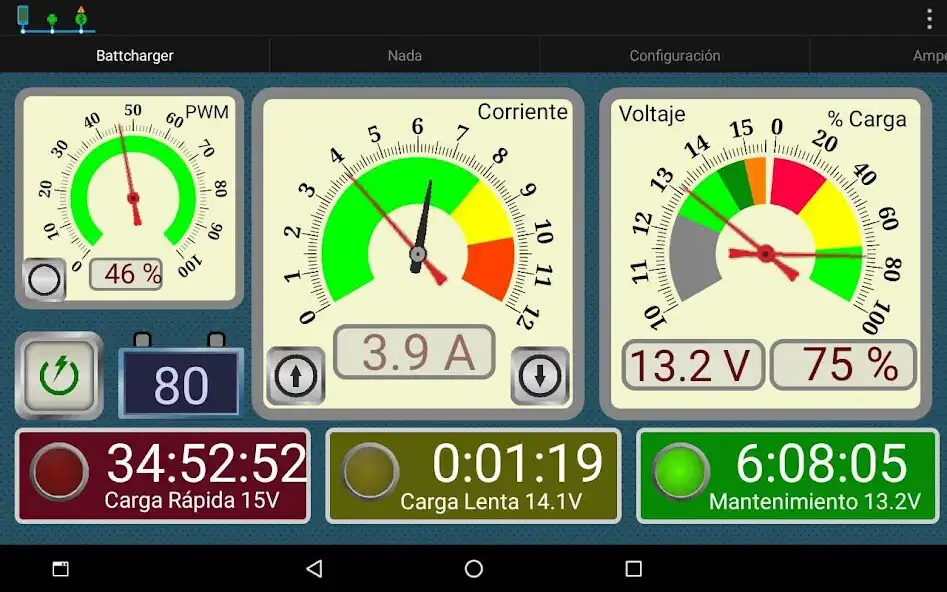The height and width of the screenshot is (592, 947).
Task: Tap the 46 % PWM readout
Action: pos(126,274)
